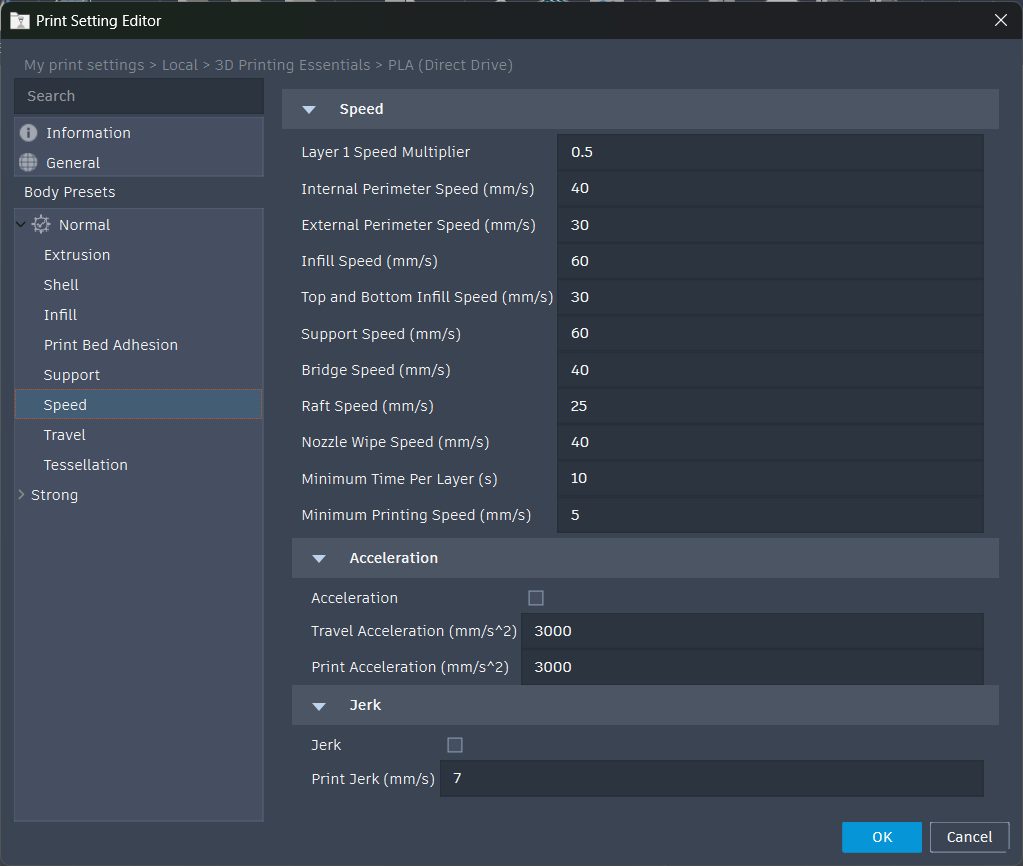Select Tessellation in the sidebar
Viewport: 1023px width, 866px height.
(x=86, y=465)
